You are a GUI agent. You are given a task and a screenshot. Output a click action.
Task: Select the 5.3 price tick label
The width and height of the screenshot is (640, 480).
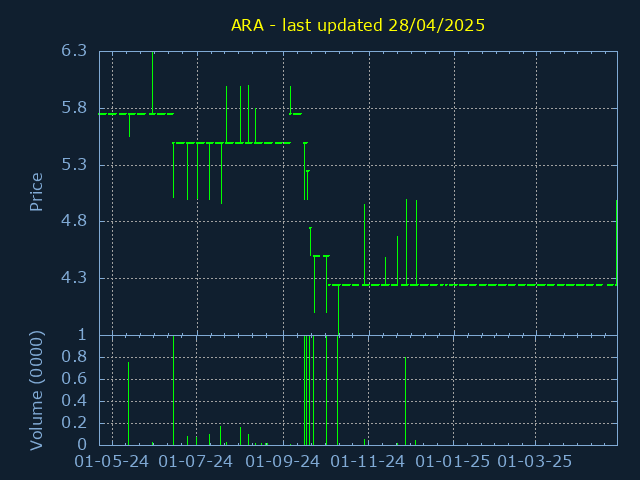(x=74, y=164)
